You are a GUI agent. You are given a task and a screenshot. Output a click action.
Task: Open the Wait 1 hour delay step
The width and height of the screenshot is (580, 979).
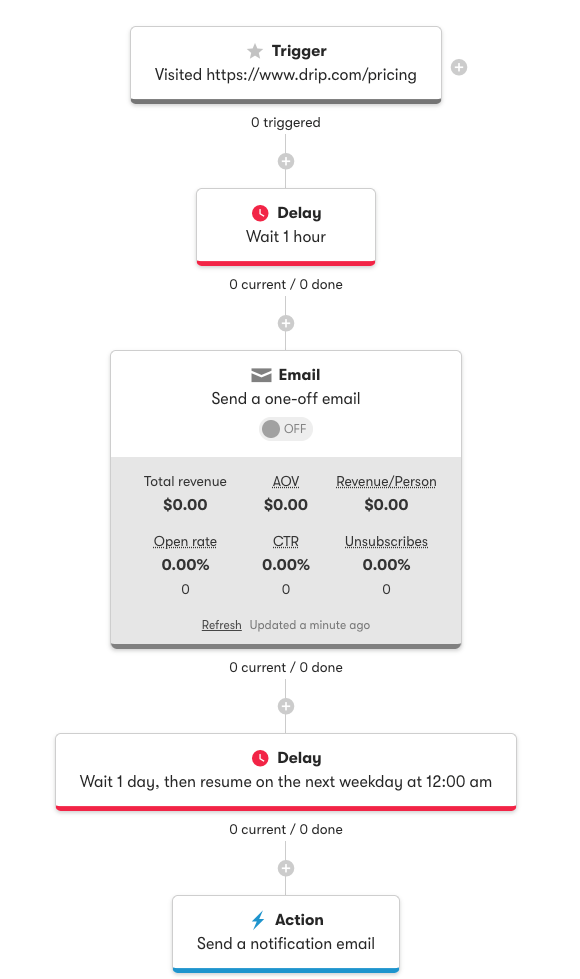point(286,227)
